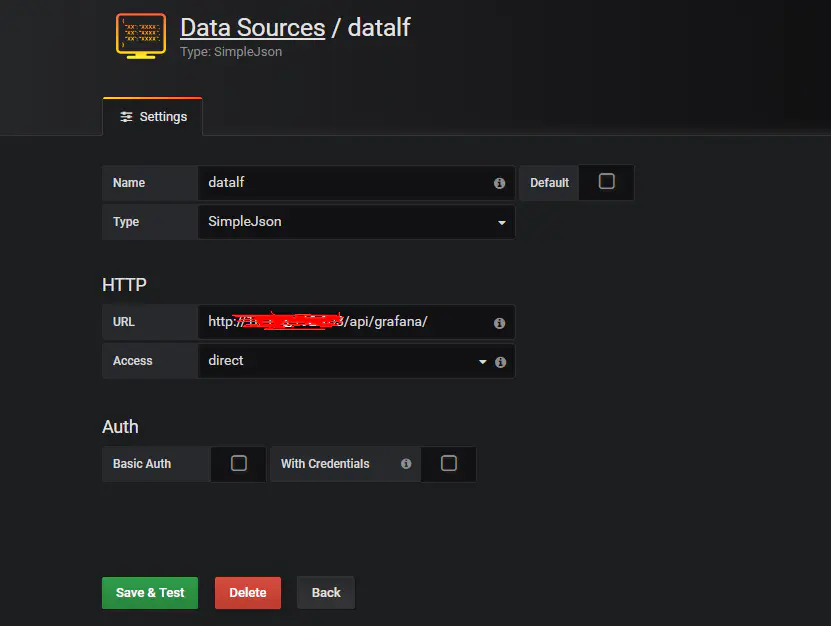Click the With Credentials info icon
The height and width of the screenshot is (626, 831).
tap(406, 464)
